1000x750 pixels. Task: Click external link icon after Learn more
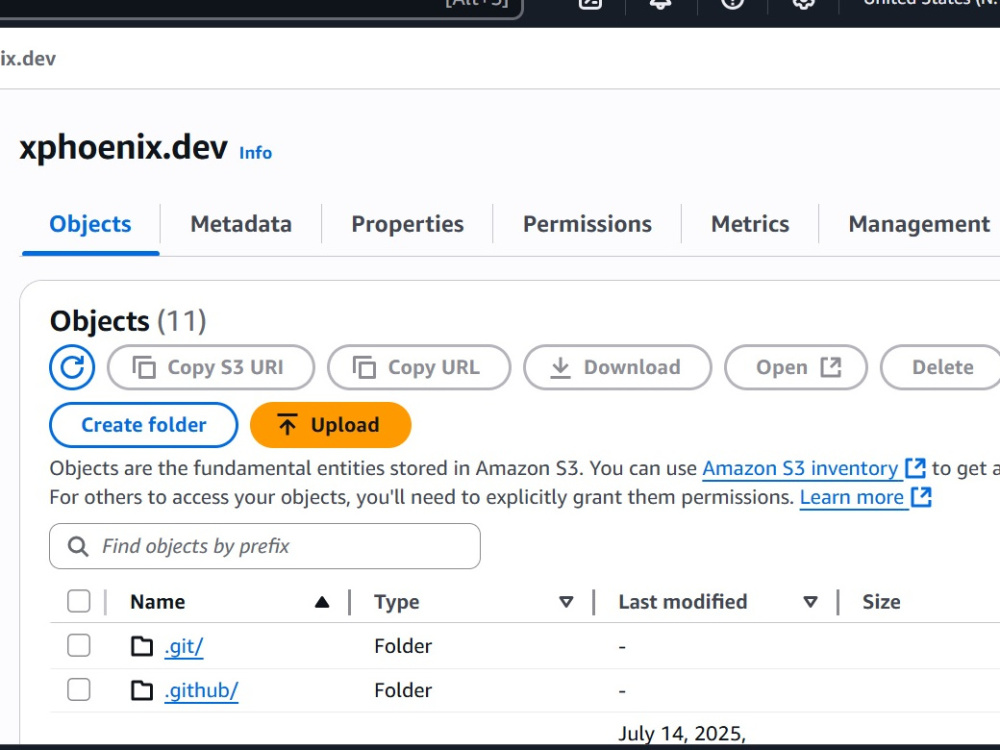(922, 497)
